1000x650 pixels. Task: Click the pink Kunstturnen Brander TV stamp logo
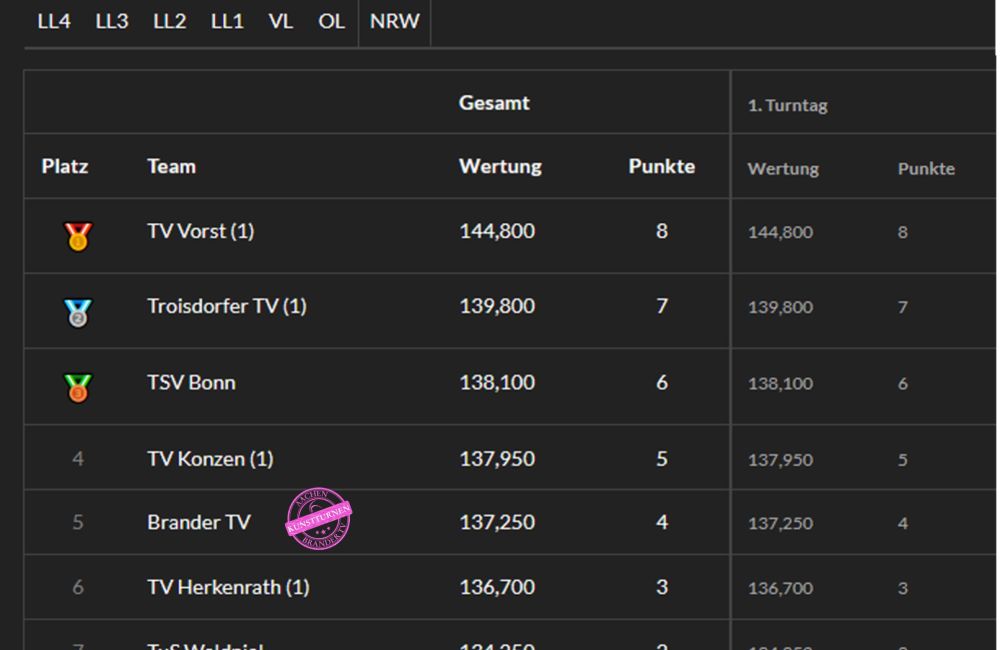pyautogui.click(x=319, y=519)
